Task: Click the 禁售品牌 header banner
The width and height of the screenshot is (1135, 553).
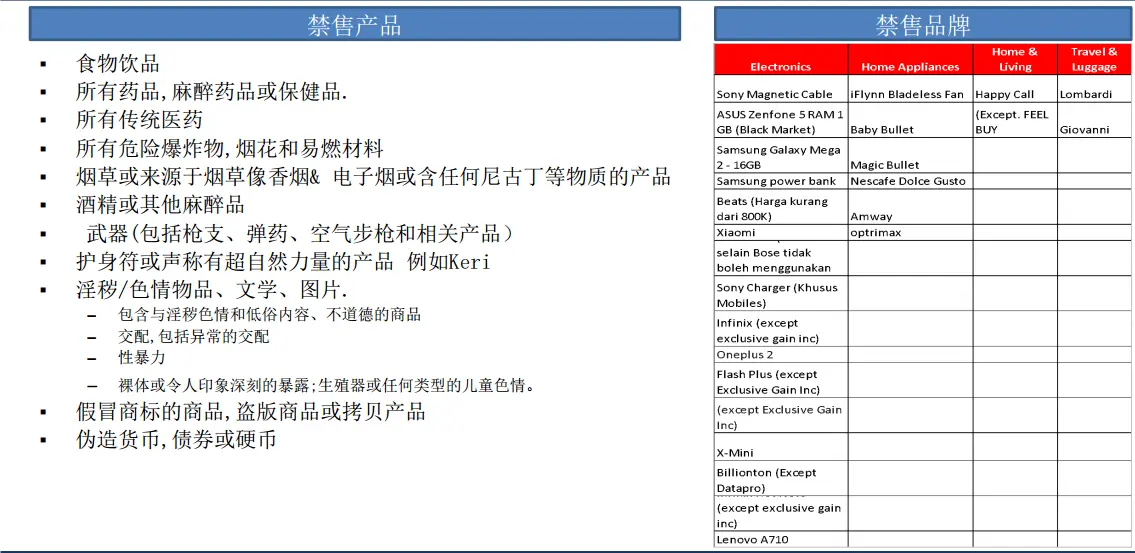Action: (x=922, y=24)
